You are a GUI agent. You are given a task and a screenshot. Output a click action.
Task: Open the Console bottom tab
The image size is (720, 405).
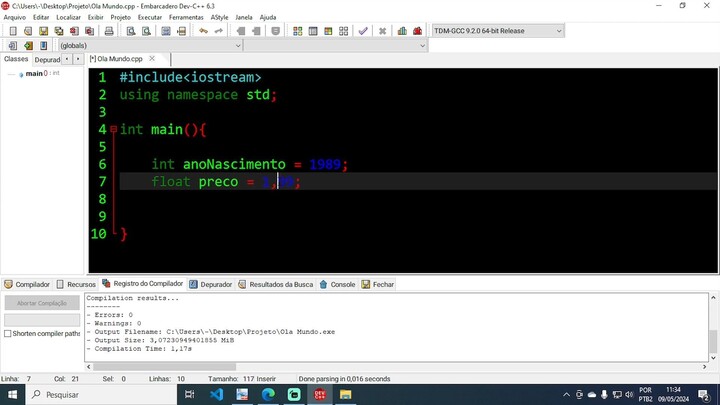click(338, 284)
